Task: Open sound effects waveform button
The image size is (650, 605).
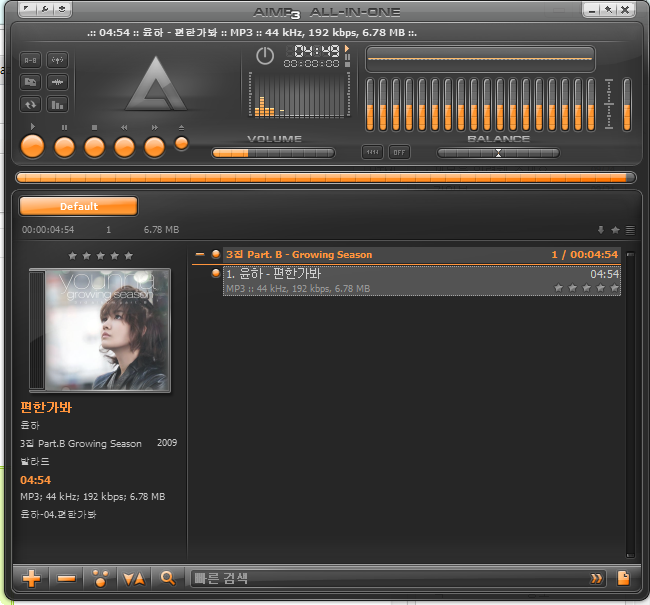Action: (x=57, y=82)
